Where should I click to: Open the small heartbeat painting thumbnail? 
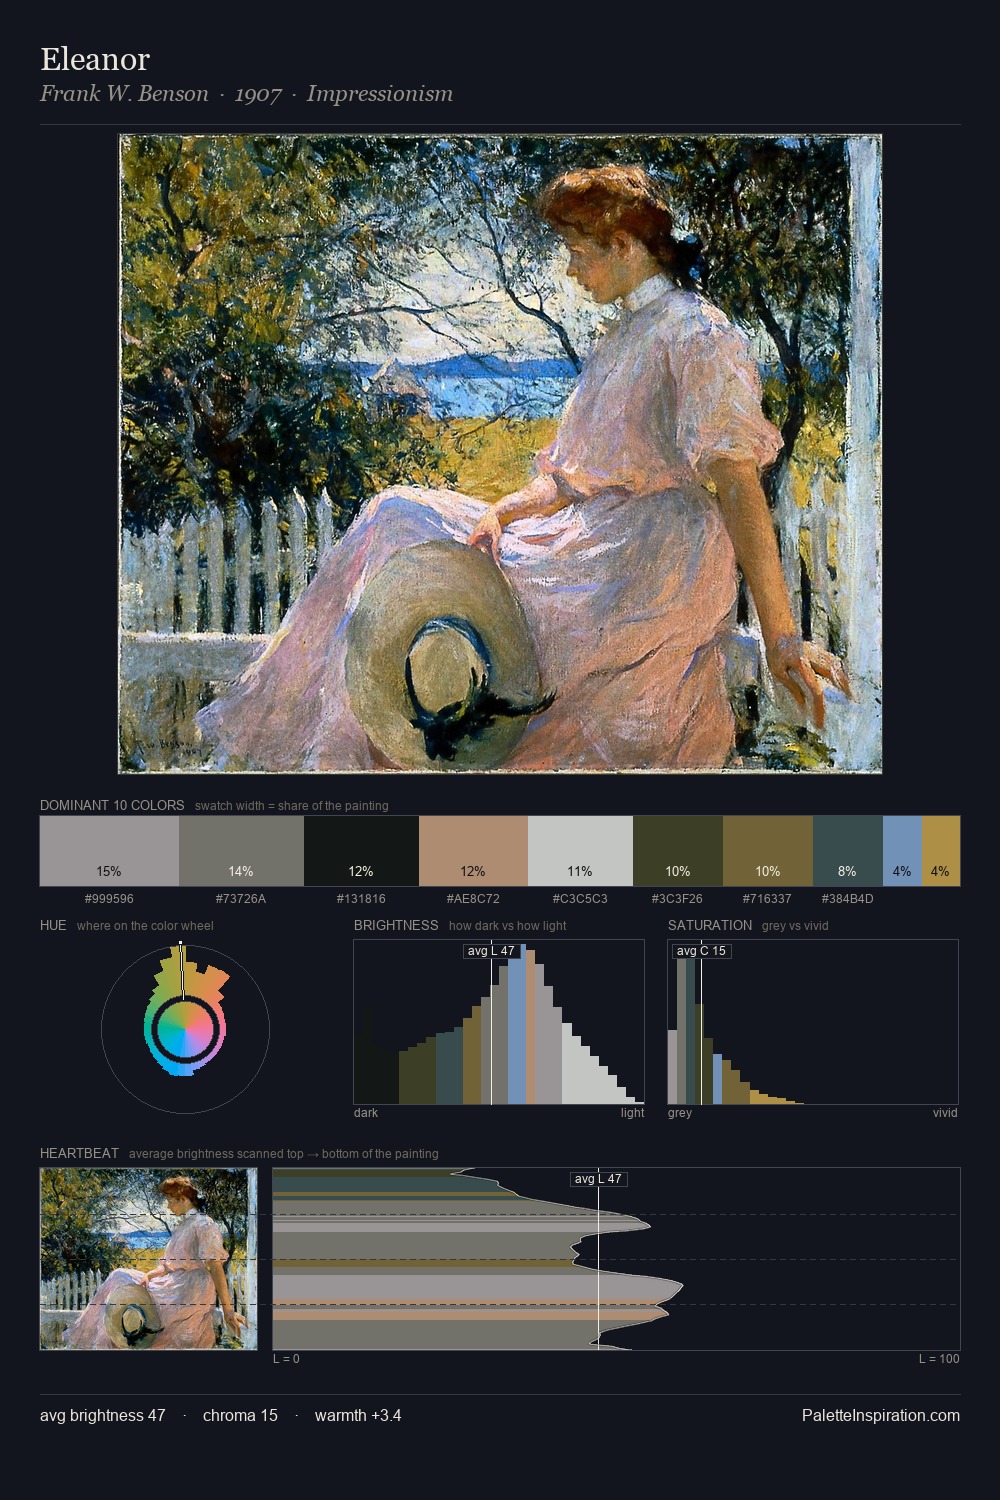[x=148, y=1259]
